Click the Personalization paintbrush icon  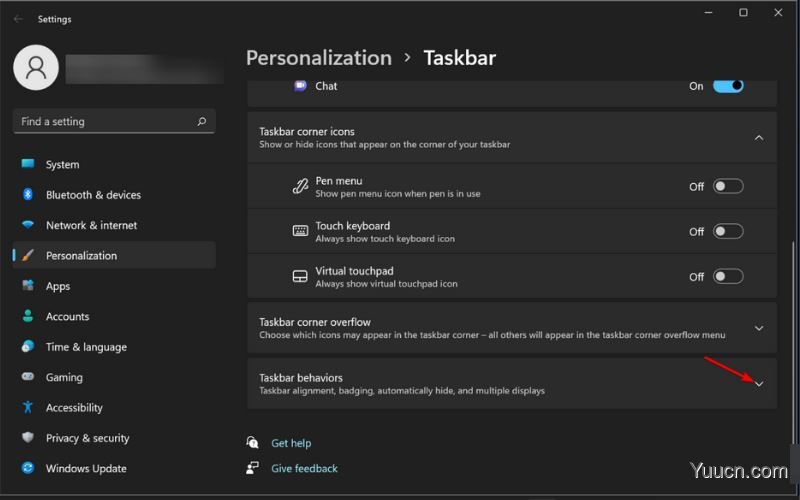[x=28, y=255]
